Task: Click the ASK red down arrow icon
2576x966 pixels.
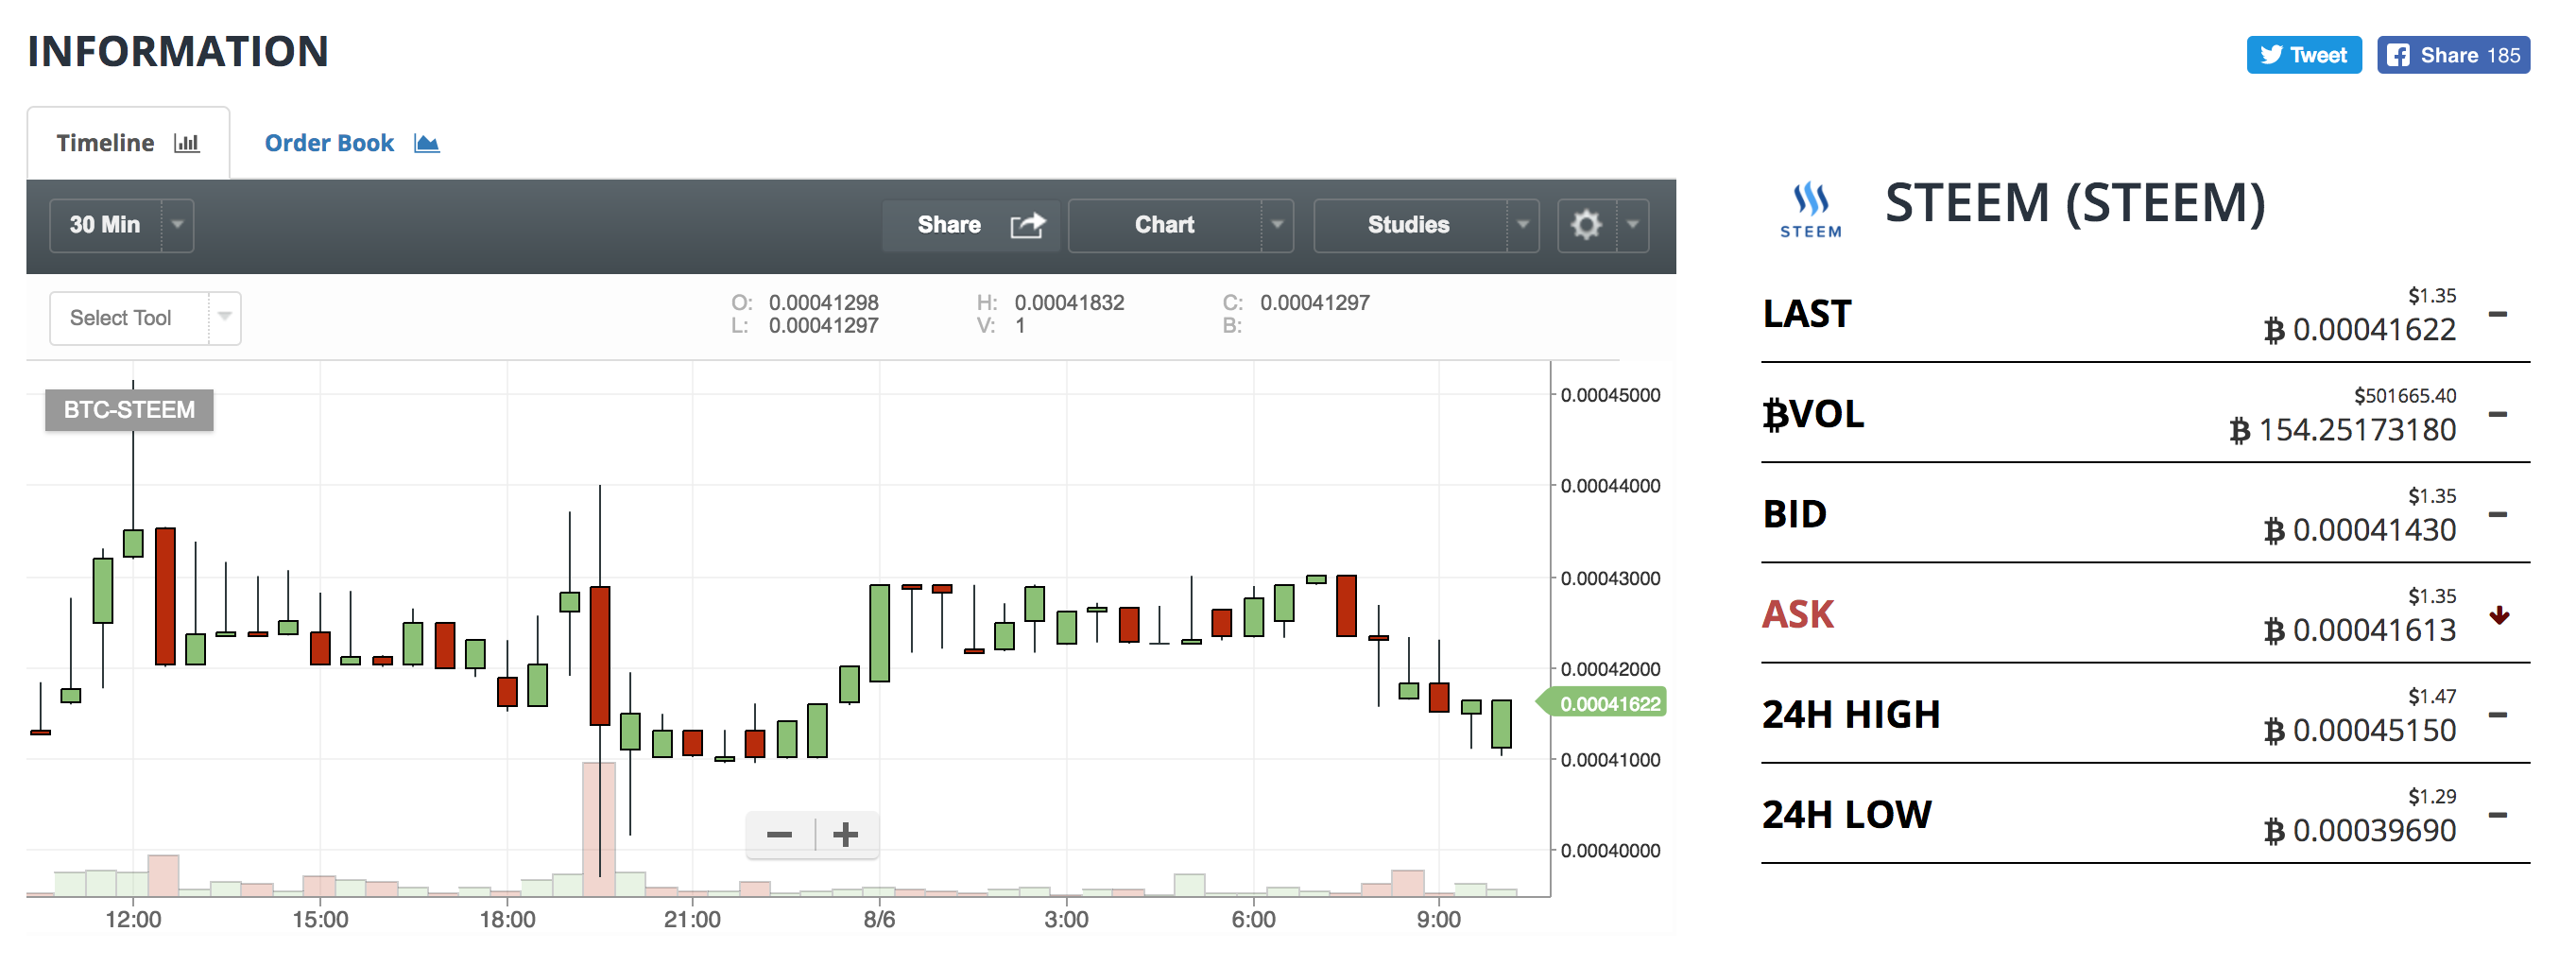Action: [x=2500, y=615]
